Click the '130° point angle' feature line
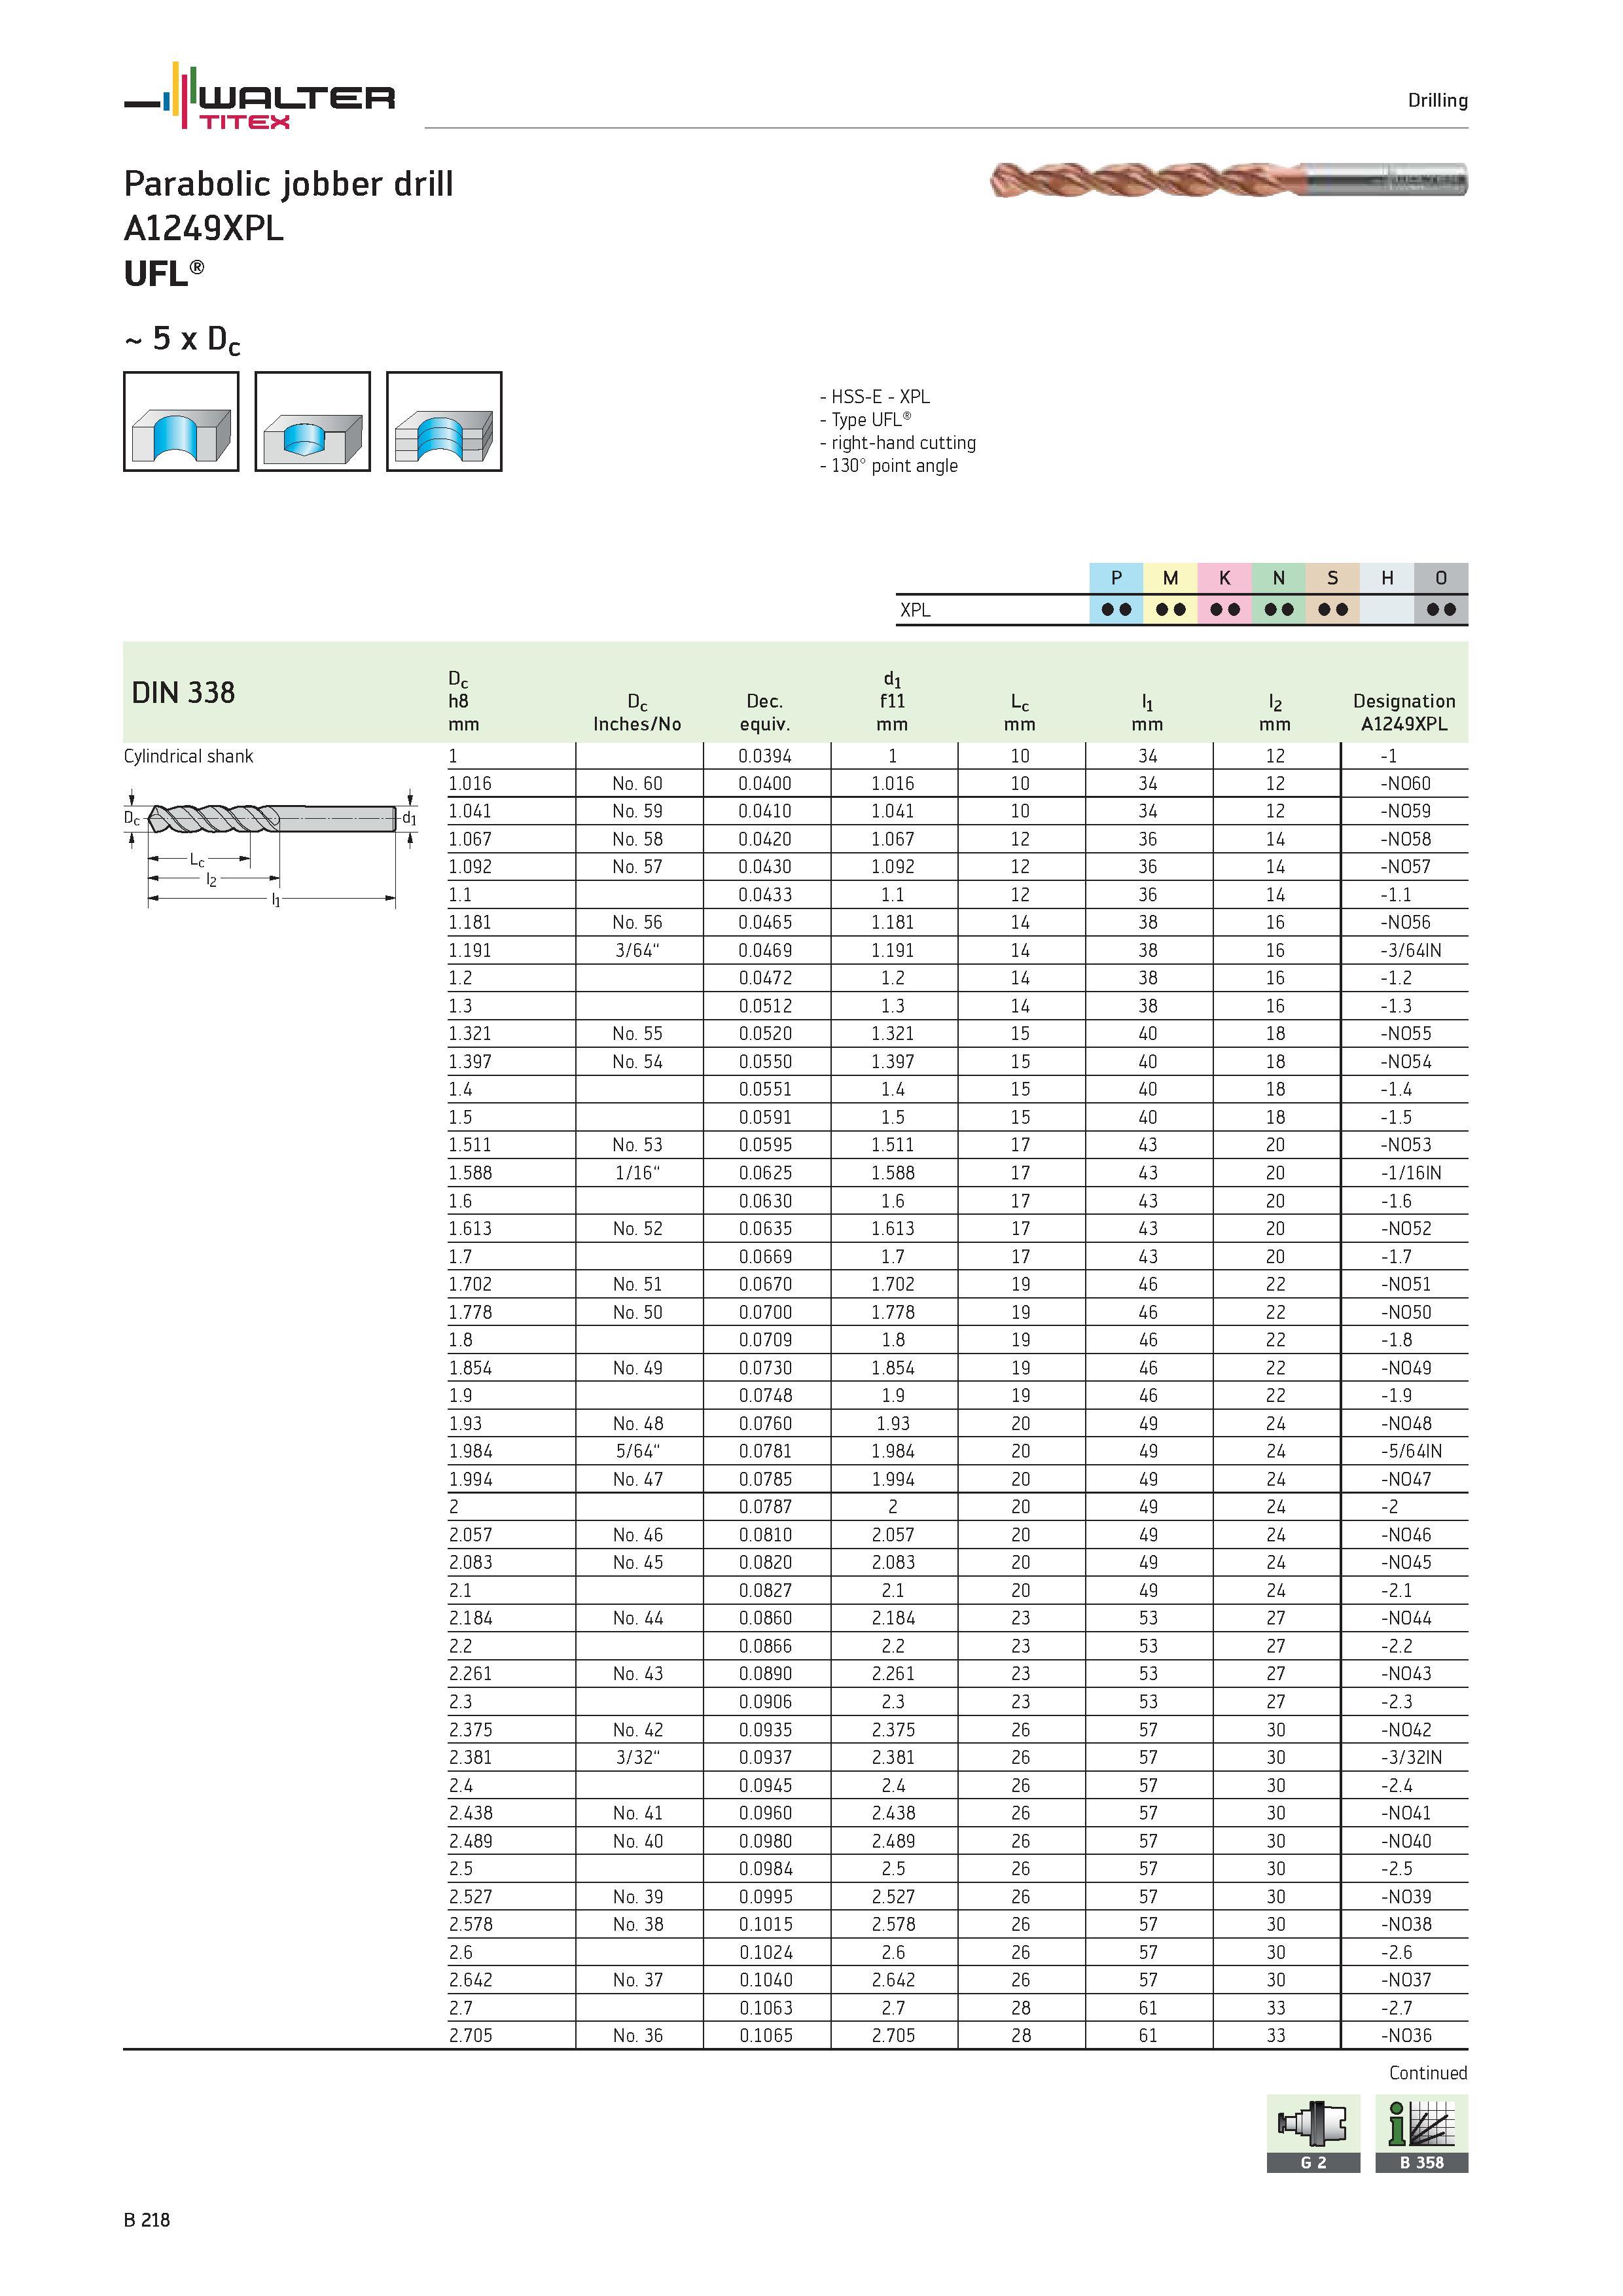This screenshot has width=1623, height=2296. [x=888, y=466]
